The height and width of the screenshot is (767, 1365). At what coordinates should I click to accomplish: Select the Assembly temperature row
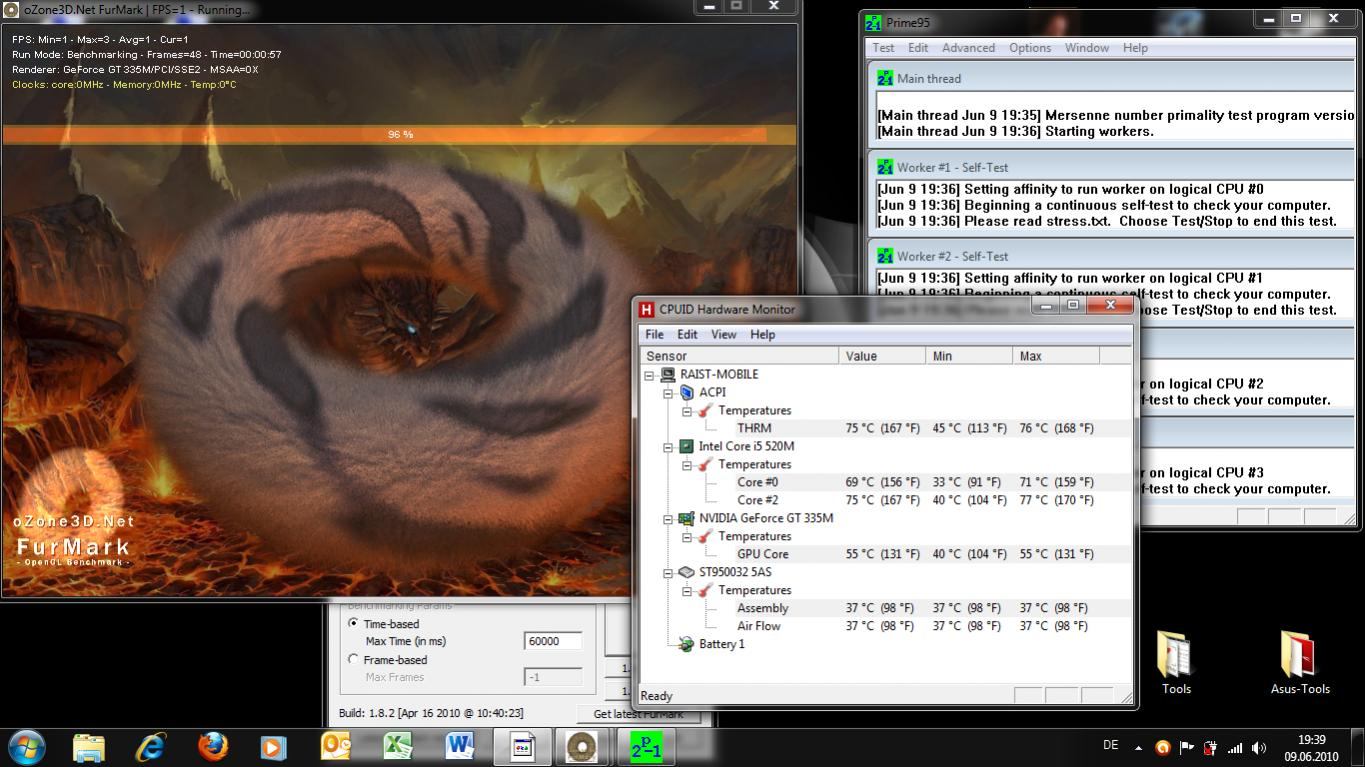[885, 608]
